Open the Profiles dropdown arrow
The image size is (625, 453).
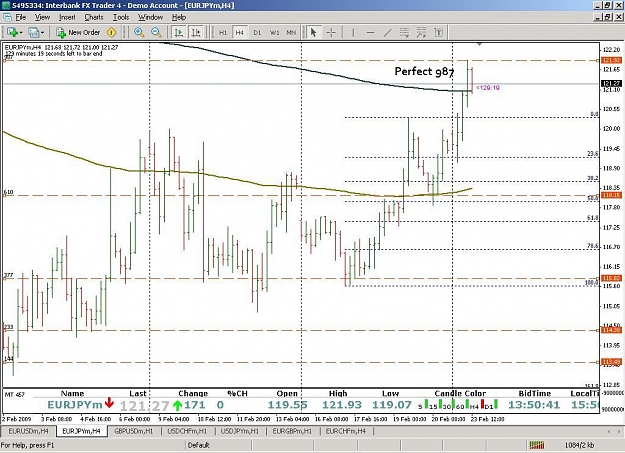tap(42, 33)
